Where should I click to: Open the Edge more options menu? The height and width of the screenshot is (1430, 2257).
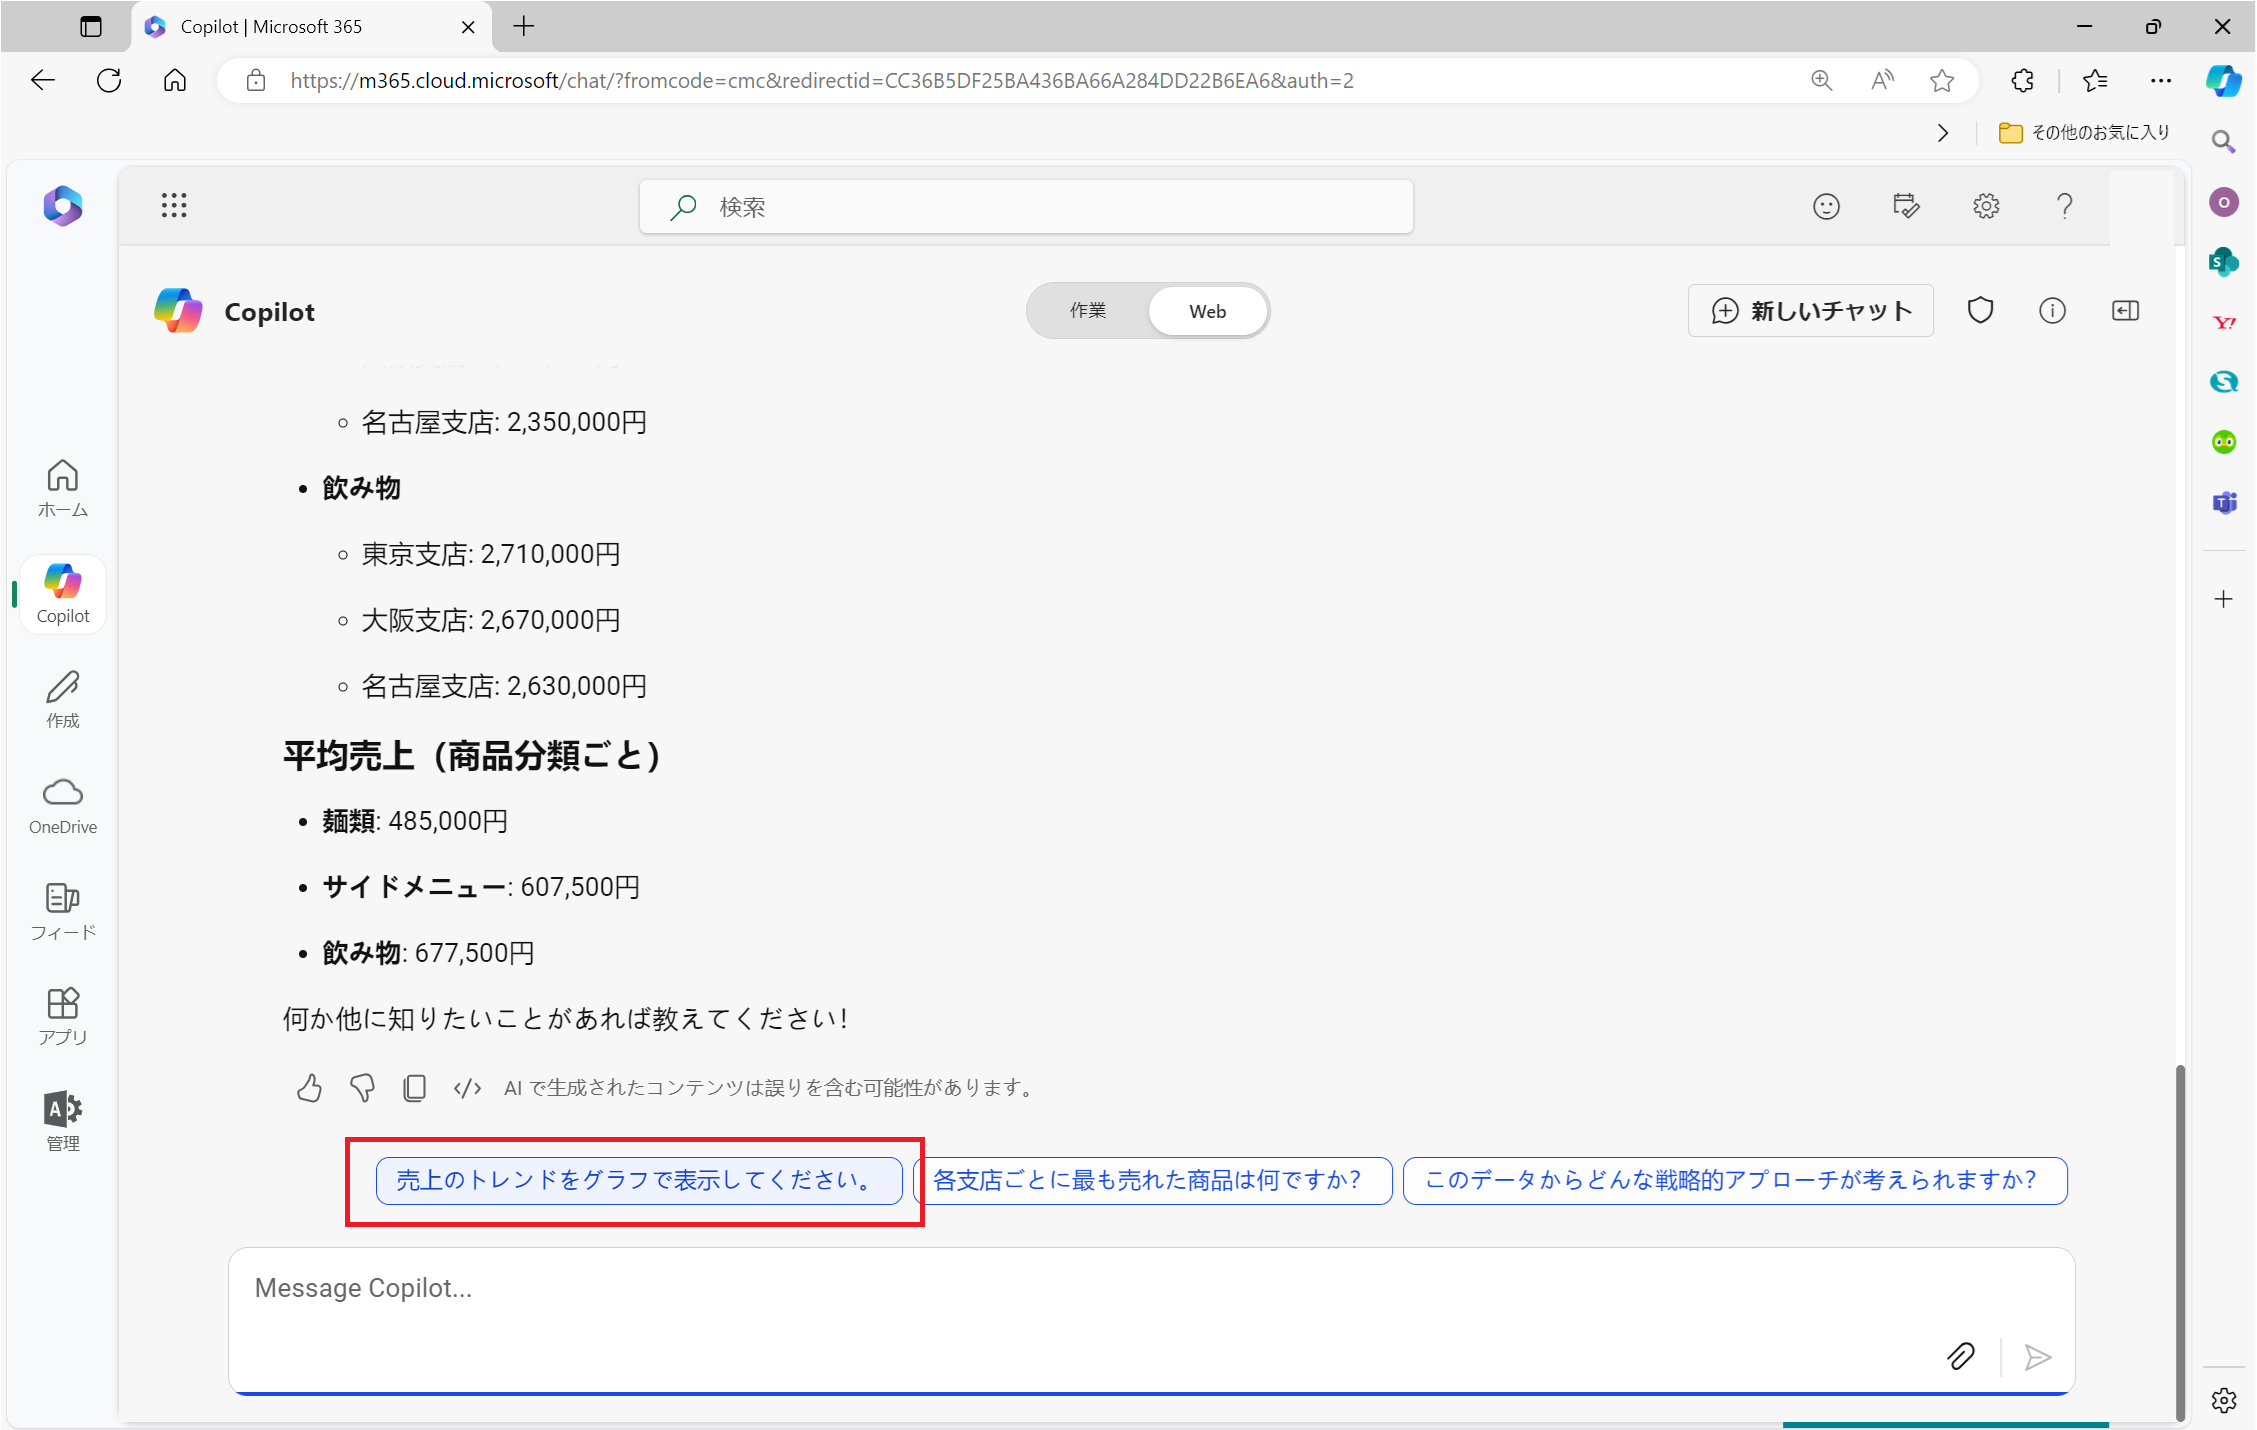(2161, 80)
